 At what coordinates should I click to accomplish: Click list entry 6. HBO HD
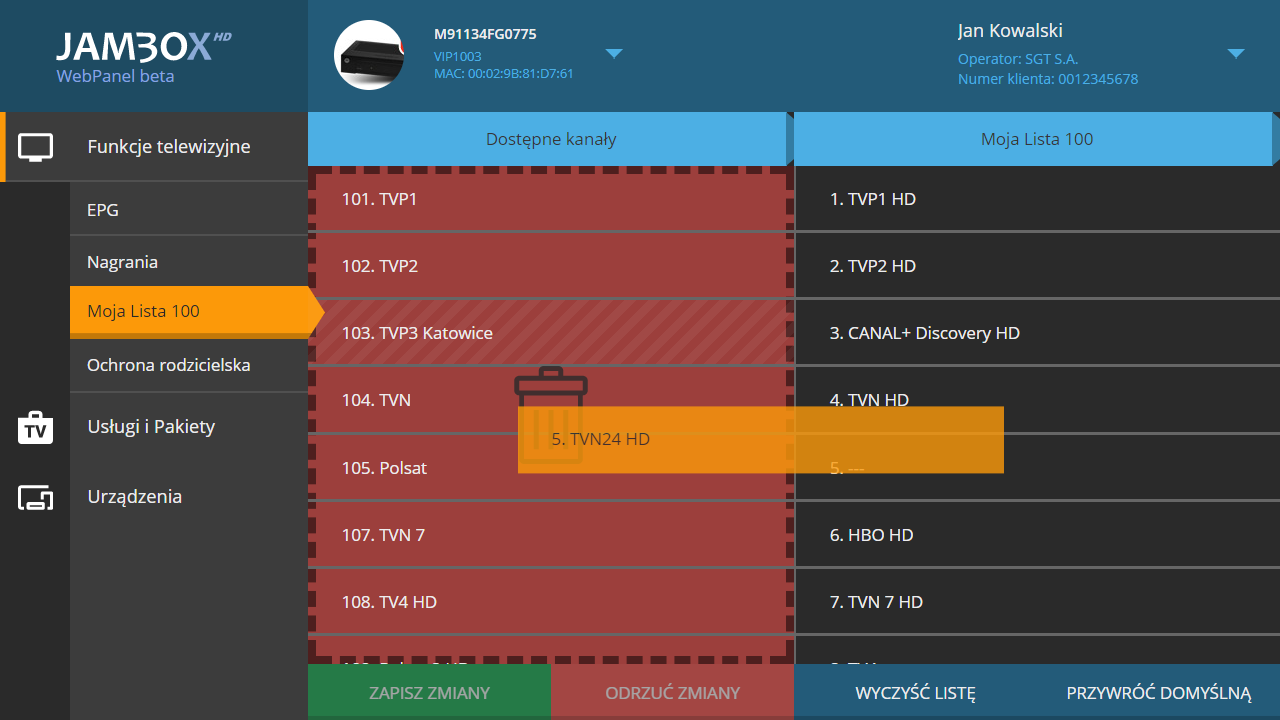tap(1037, 535)
